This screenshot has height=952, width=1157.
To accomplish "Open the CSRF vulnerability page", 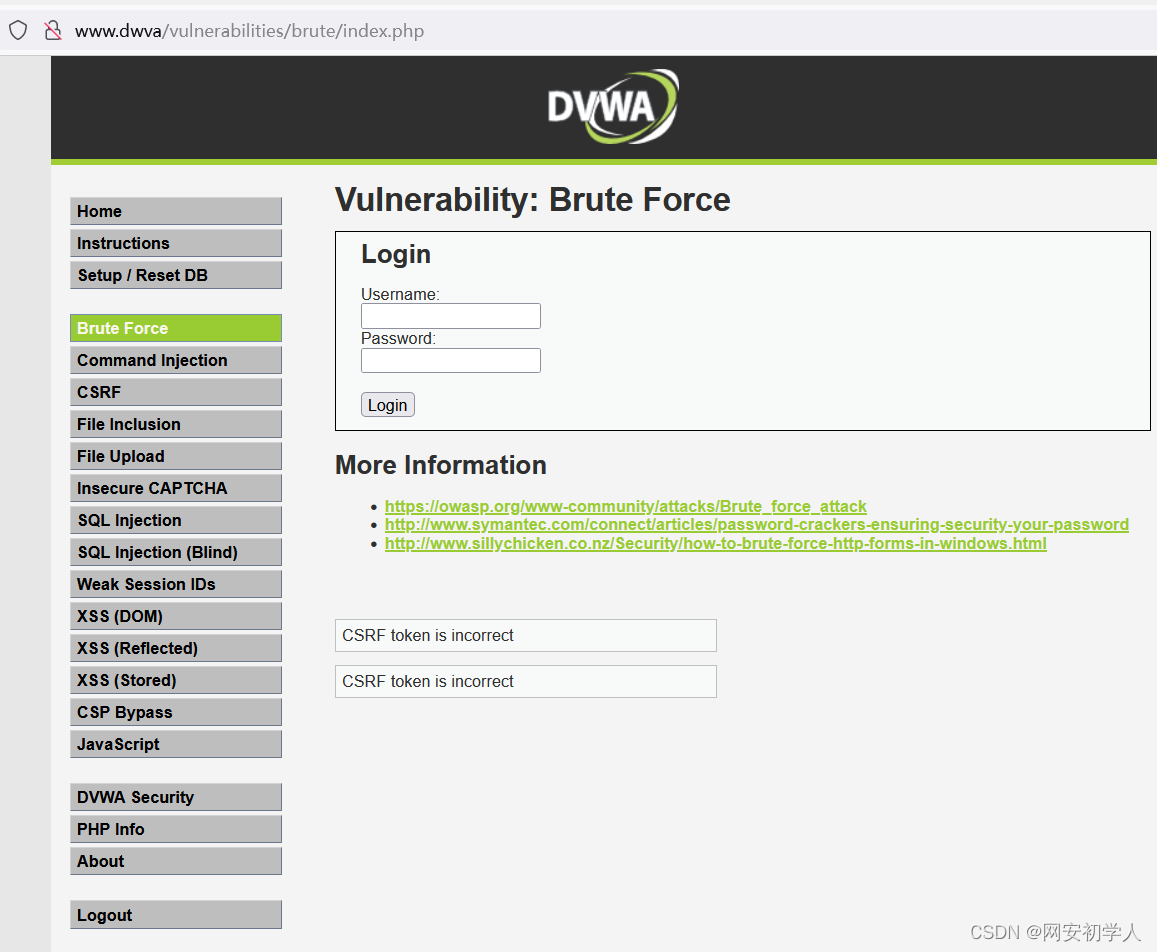I will pyautogui.click(x=176, y=392).
